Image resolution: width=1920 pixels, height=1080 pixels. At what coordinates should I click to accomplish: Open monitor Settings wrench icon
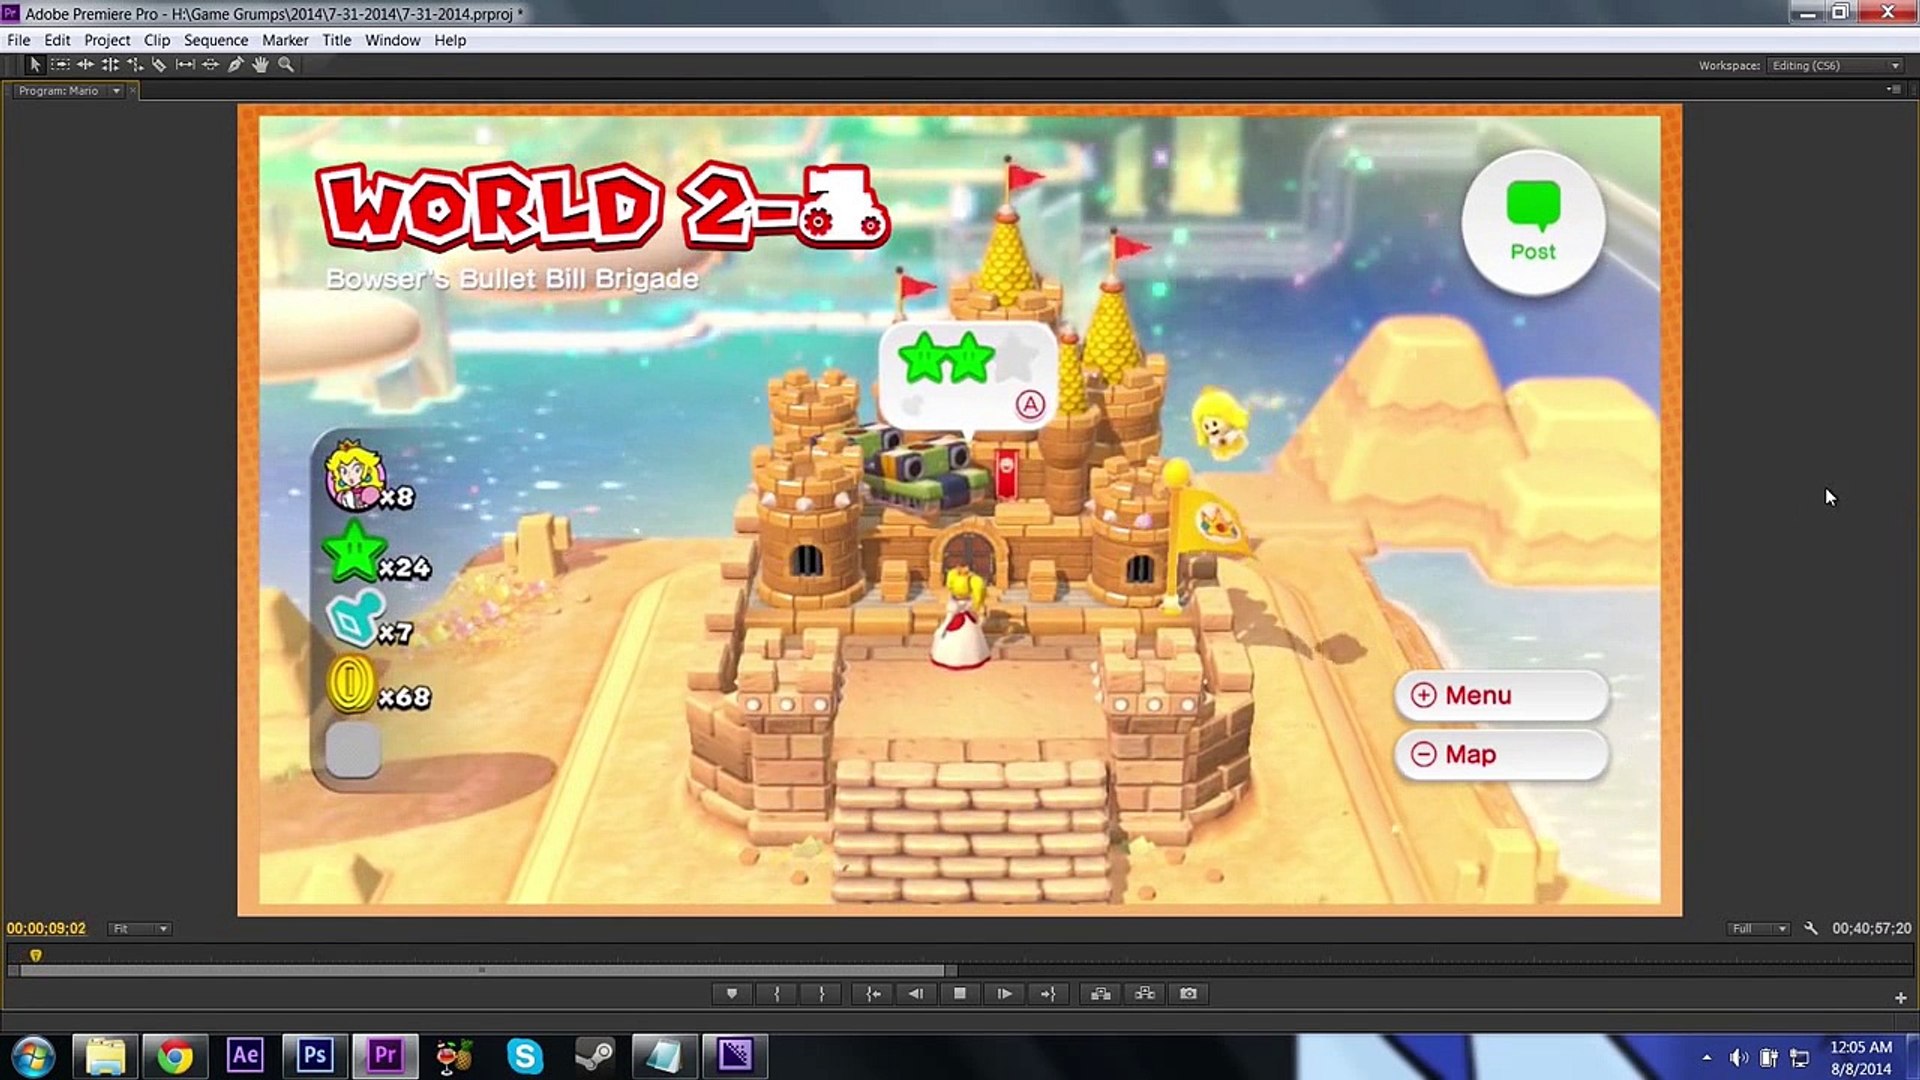point(1811,928)
